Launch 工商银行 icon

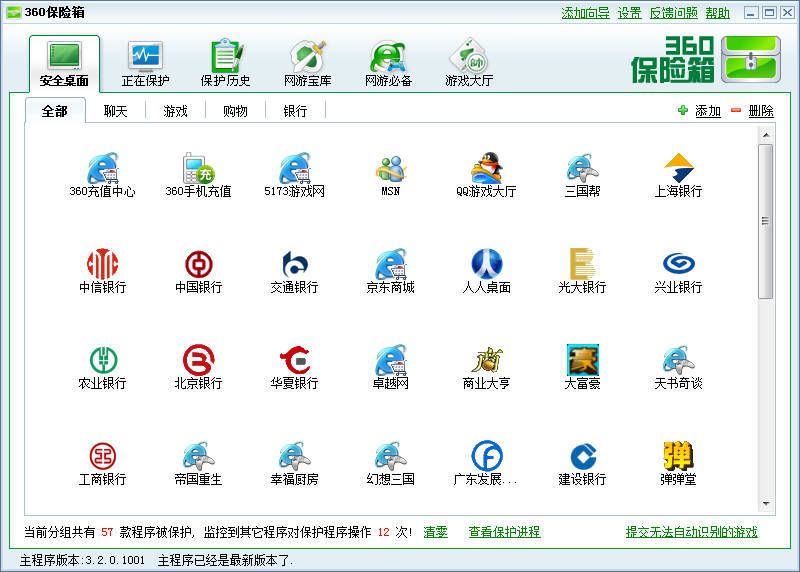(x=103, y=463)
